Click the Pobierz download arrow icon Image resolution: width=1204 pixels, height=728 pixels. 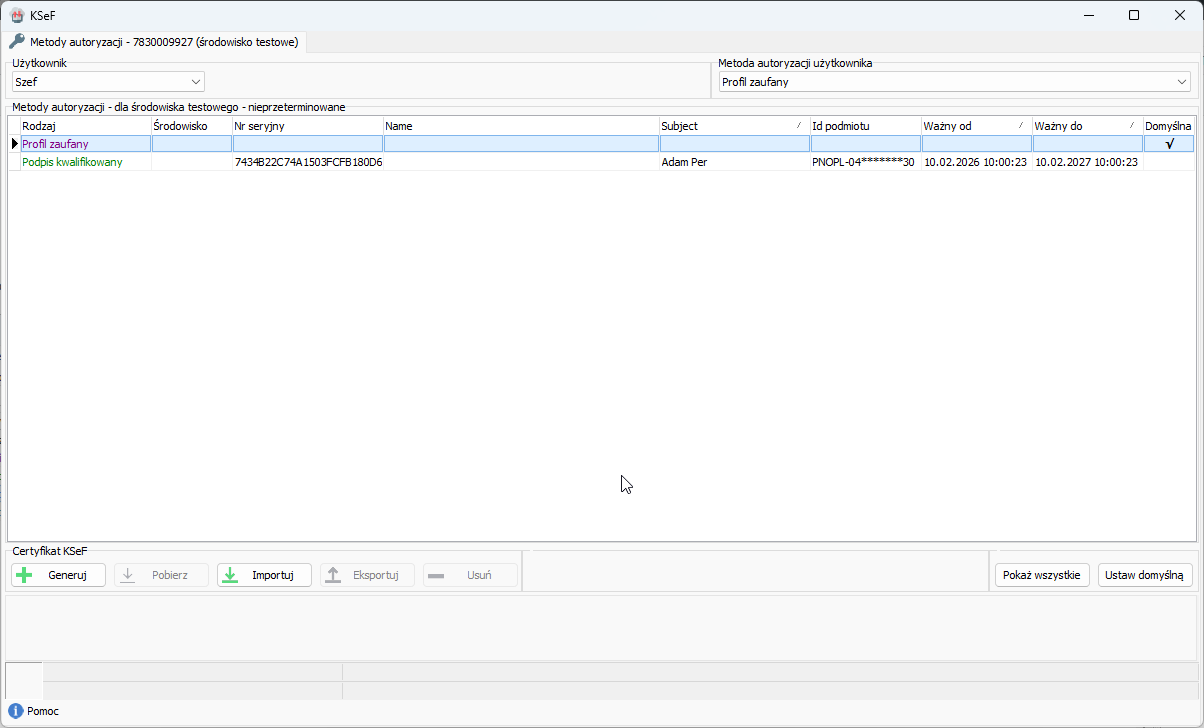tap(128, 575)
